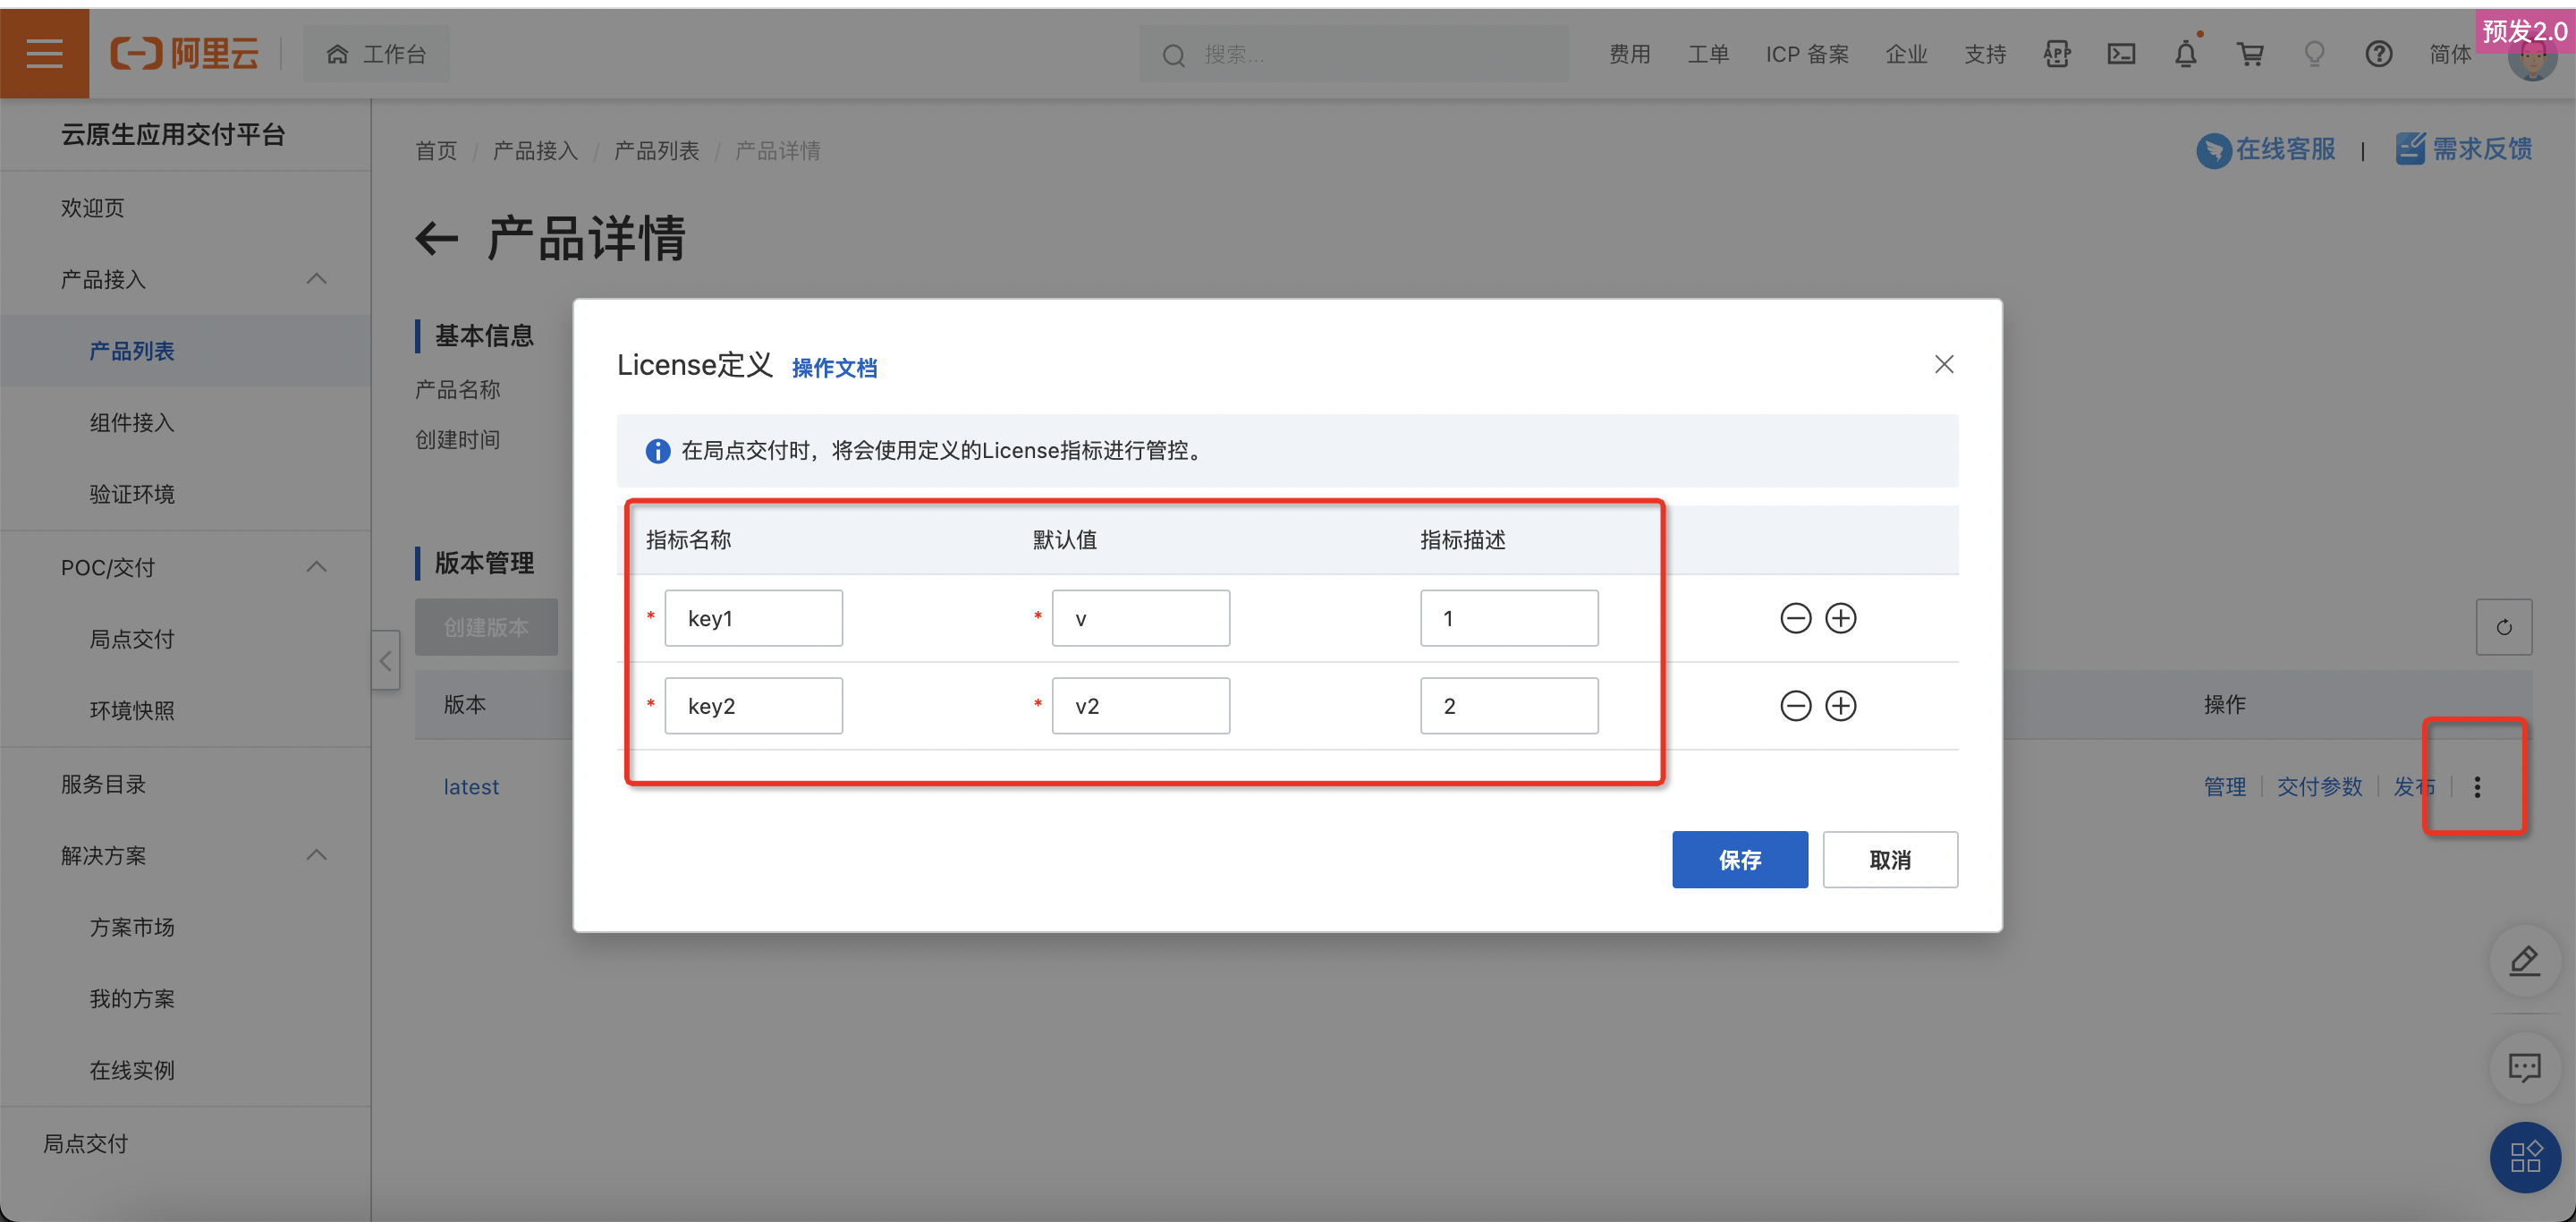Select 组件接入 in the sidebar menu
Screen dimensions: 2576x1222
click(x=131, y=422)
